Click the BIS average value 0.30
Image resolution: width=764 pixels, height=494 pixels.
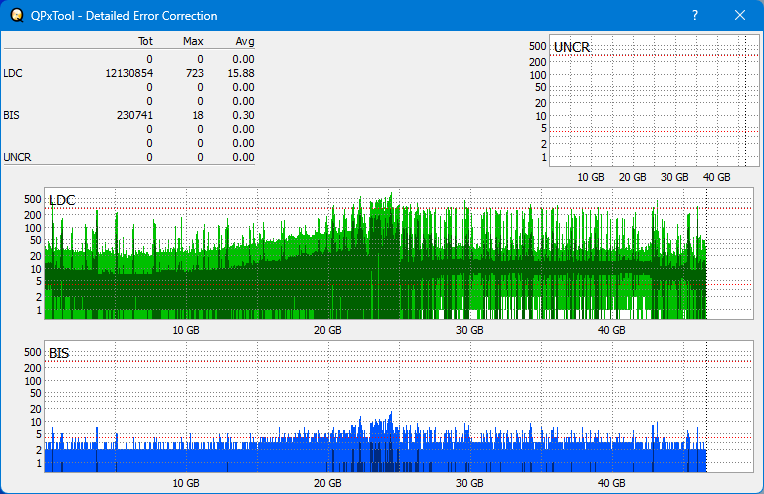coord(244,115)
